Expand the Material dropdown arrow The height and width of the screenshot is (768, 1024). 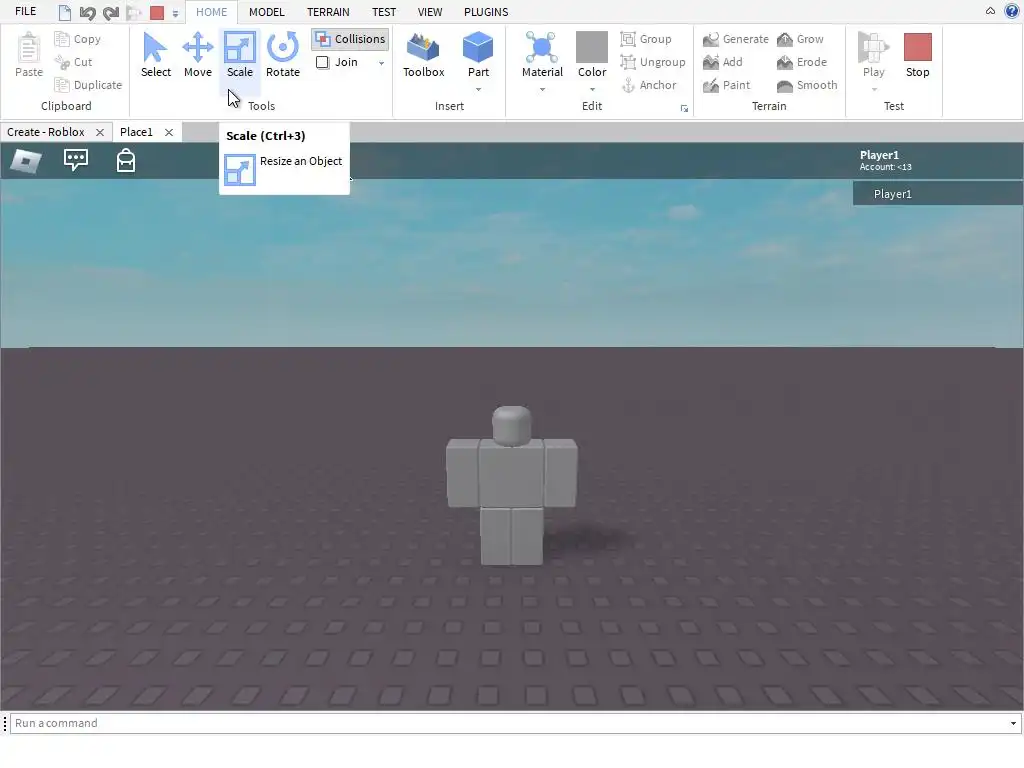(x=542, y=89)
